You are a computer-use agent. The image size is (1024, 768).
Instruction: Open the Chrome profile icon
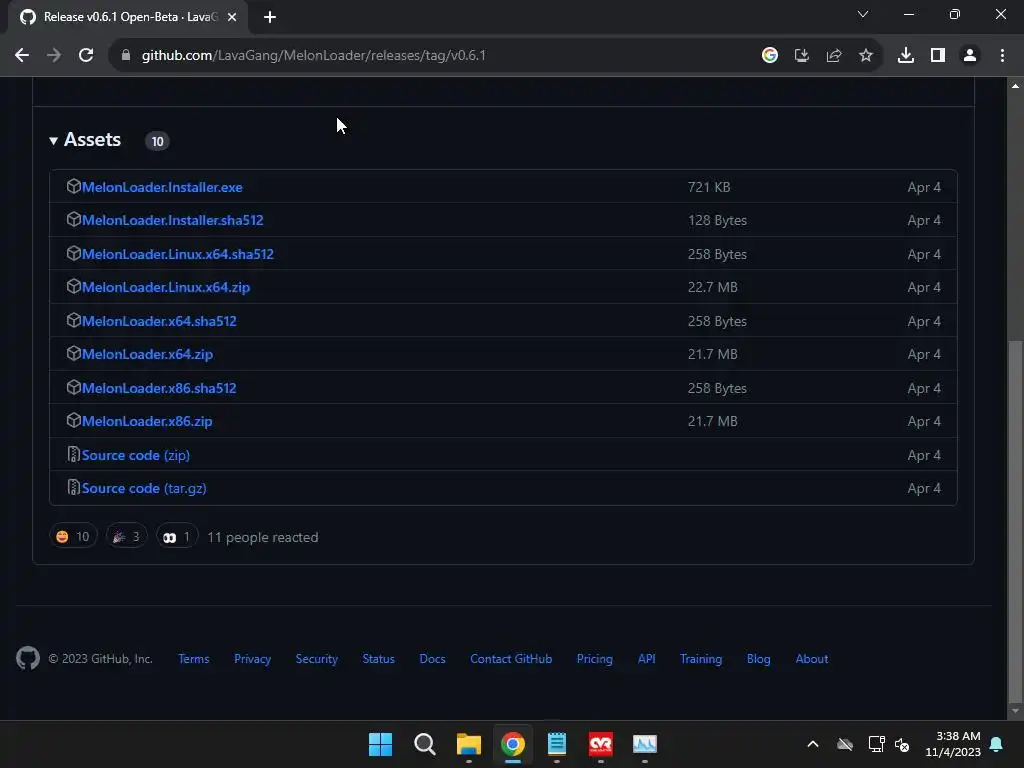tap(970, 55)
